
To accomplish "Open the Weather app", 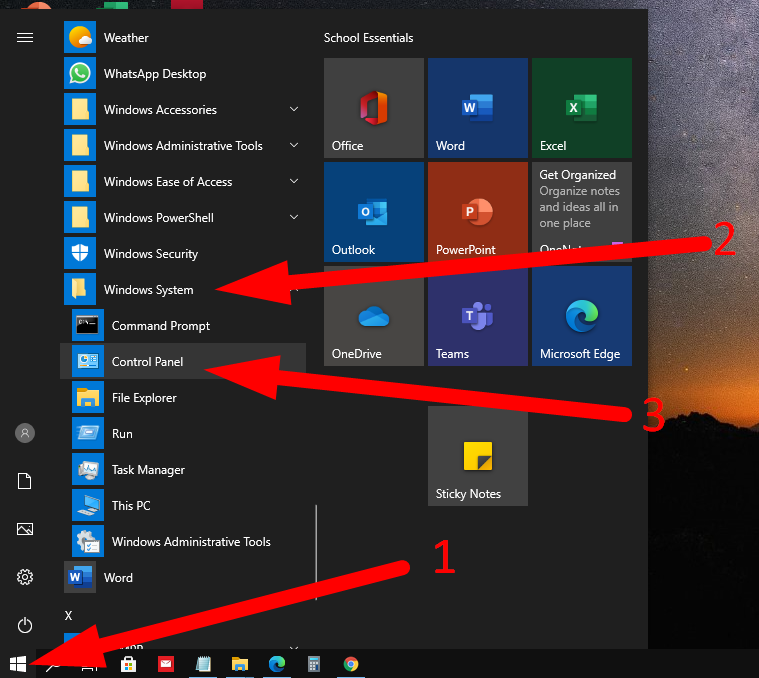I will pyautogui.click(x=184, y=37).
